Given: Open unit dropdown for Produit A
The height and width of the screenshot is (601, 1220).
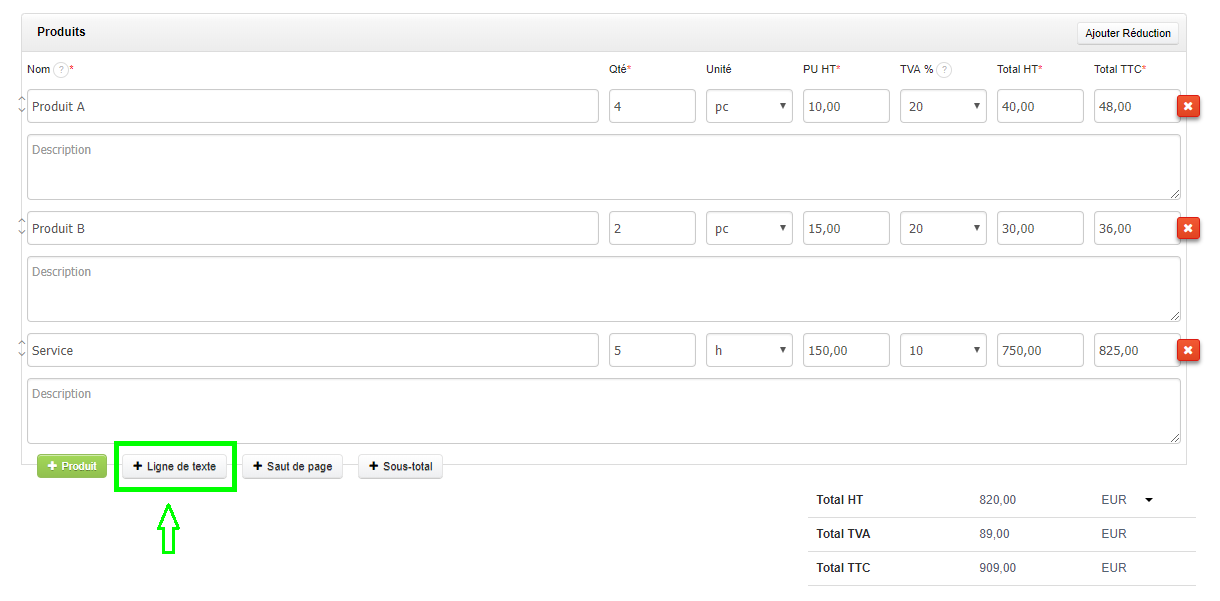Looking at the screenshot, I should coord(749,106).
